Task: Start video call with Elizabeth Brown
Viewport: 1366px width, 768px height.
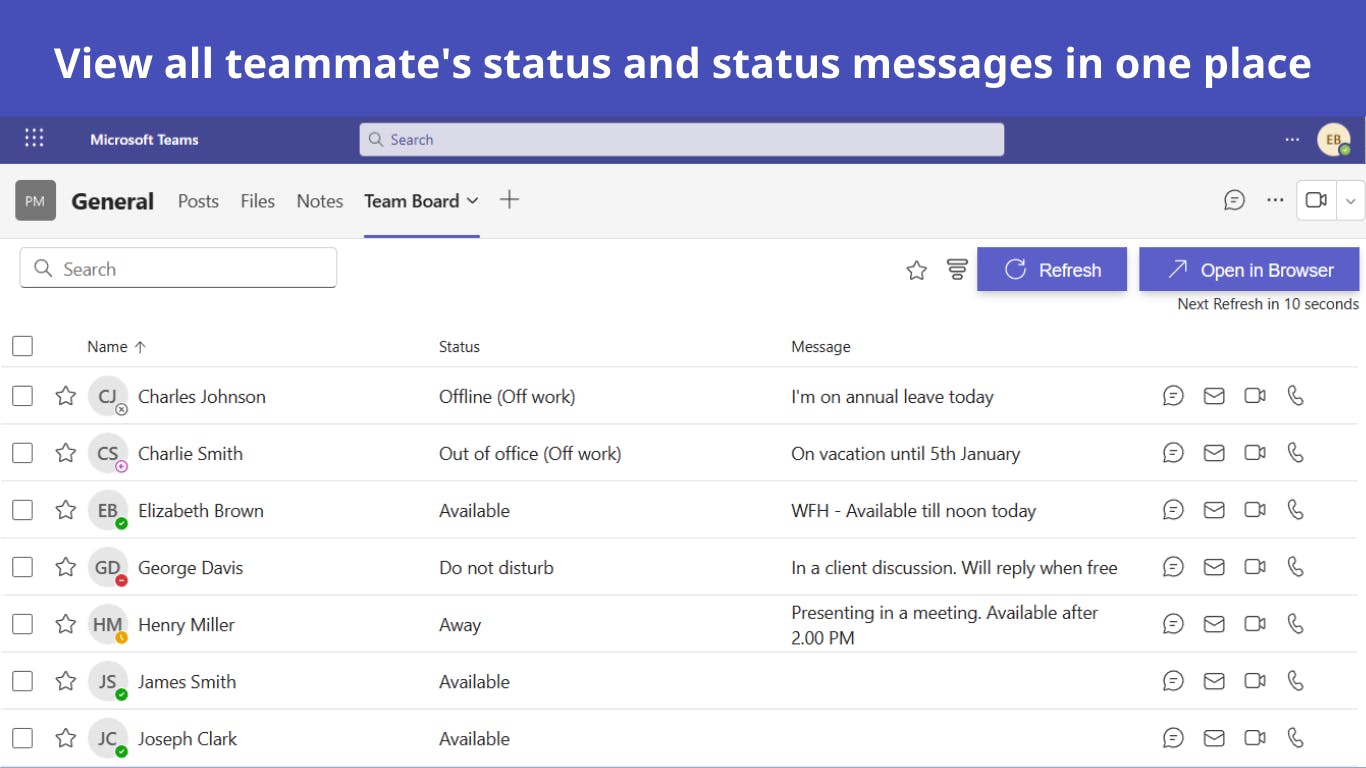Action: click(x=1255, y=510)
